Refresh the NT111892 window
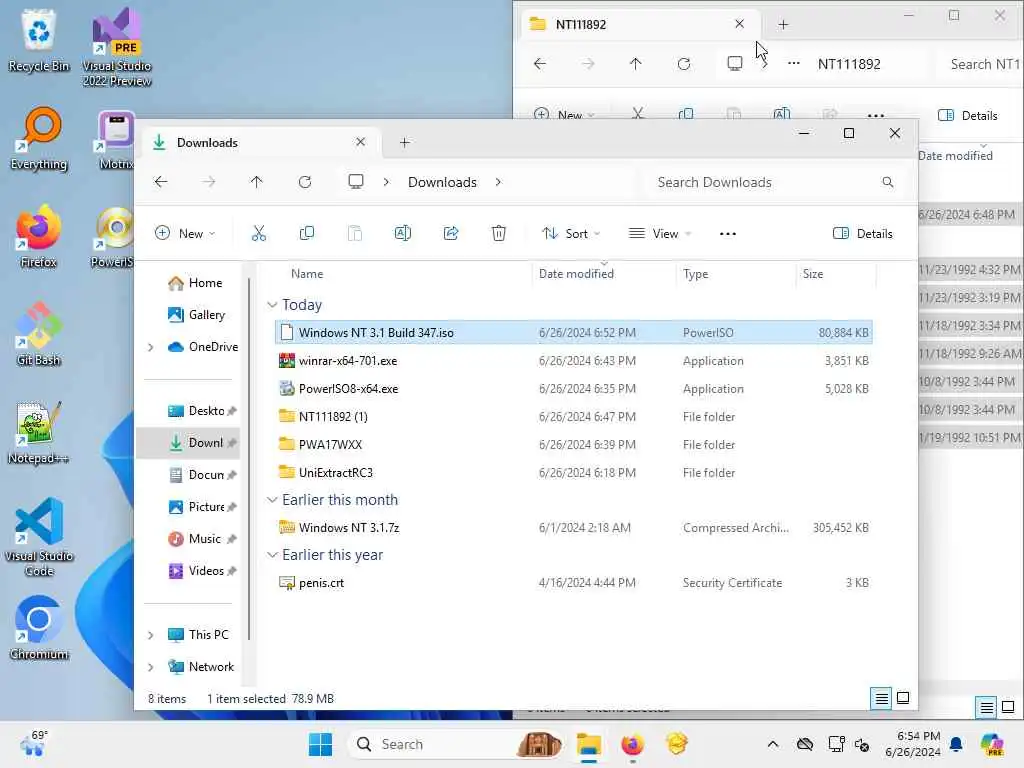 (x=684, y=64)
